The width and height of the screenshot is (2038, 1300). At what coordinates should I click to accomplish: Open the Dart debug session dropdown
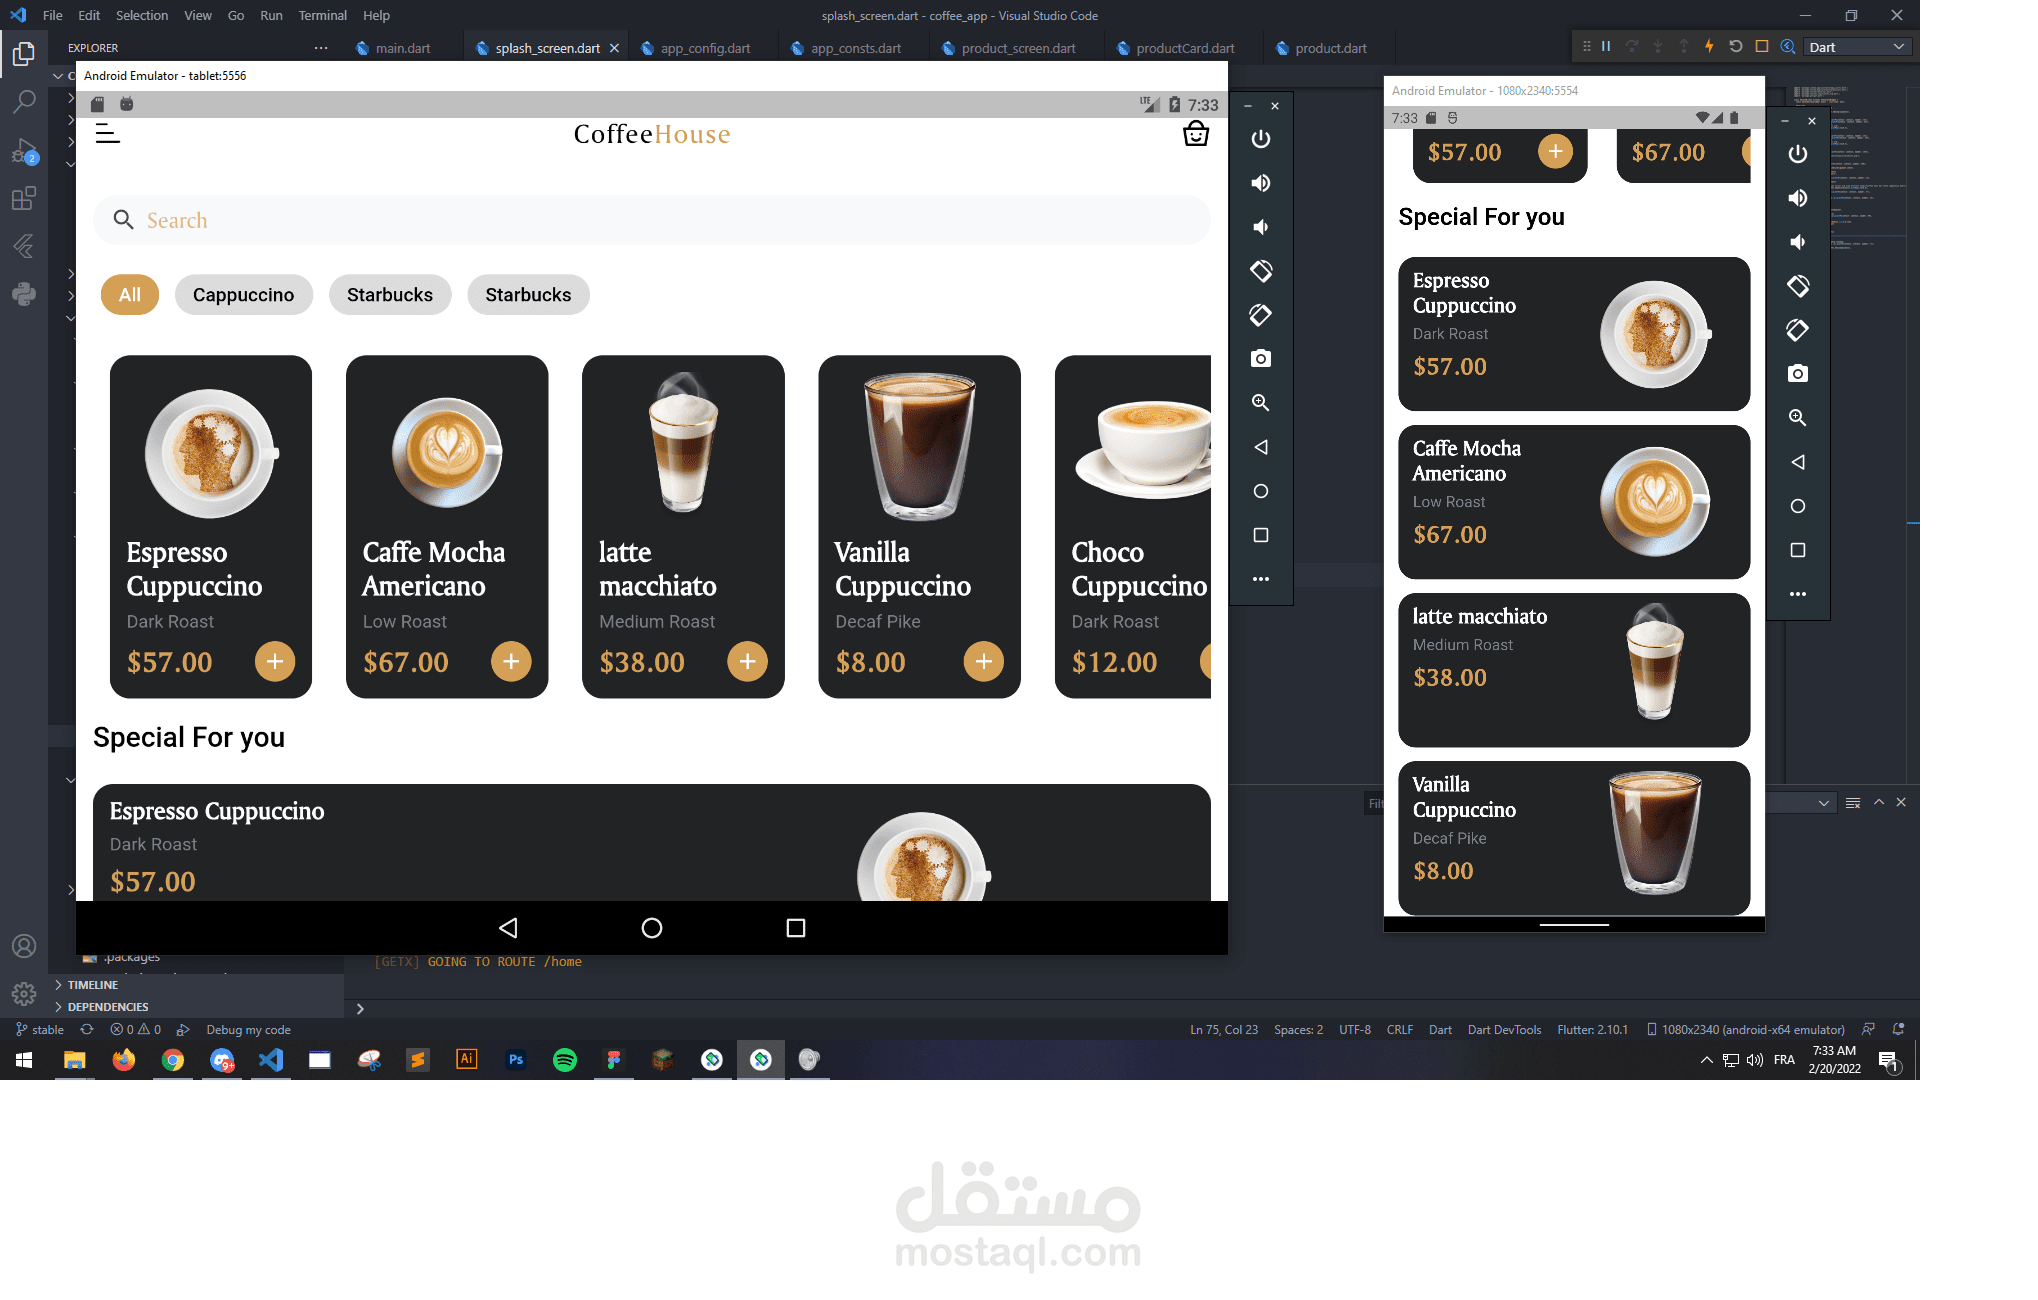pyautogui.click(x=1857, y=47)
